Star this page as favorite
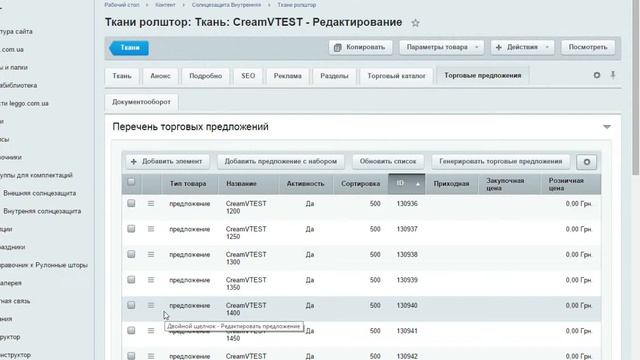Image resolution: width=640 pixels, height=360 pixels. (415, 23)
